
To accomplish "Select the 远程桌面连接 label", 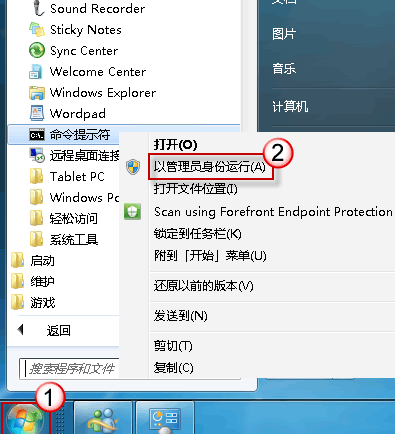I will (x=84, y=156).
